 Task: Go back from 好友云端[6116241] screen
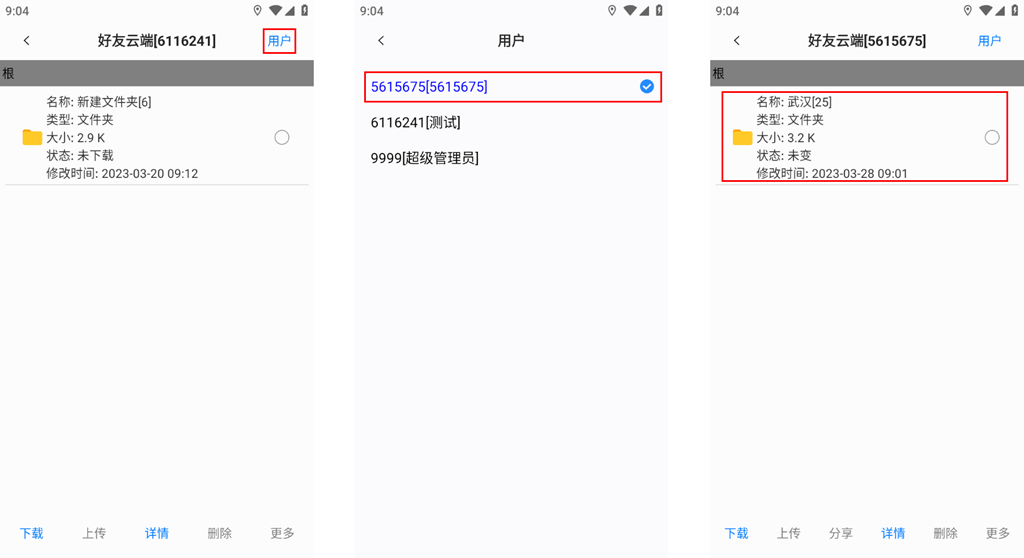point(27,41)
